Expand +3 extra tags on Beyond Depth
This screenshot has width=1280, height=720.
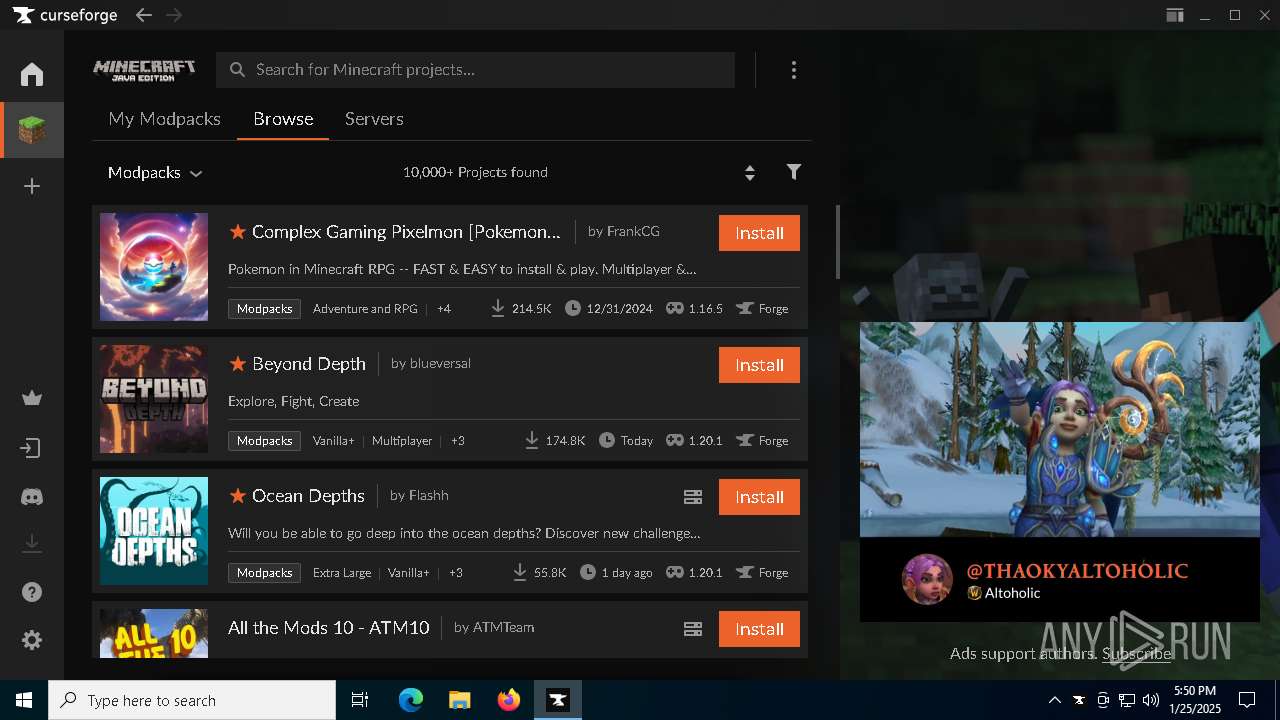tap(458, 441)
